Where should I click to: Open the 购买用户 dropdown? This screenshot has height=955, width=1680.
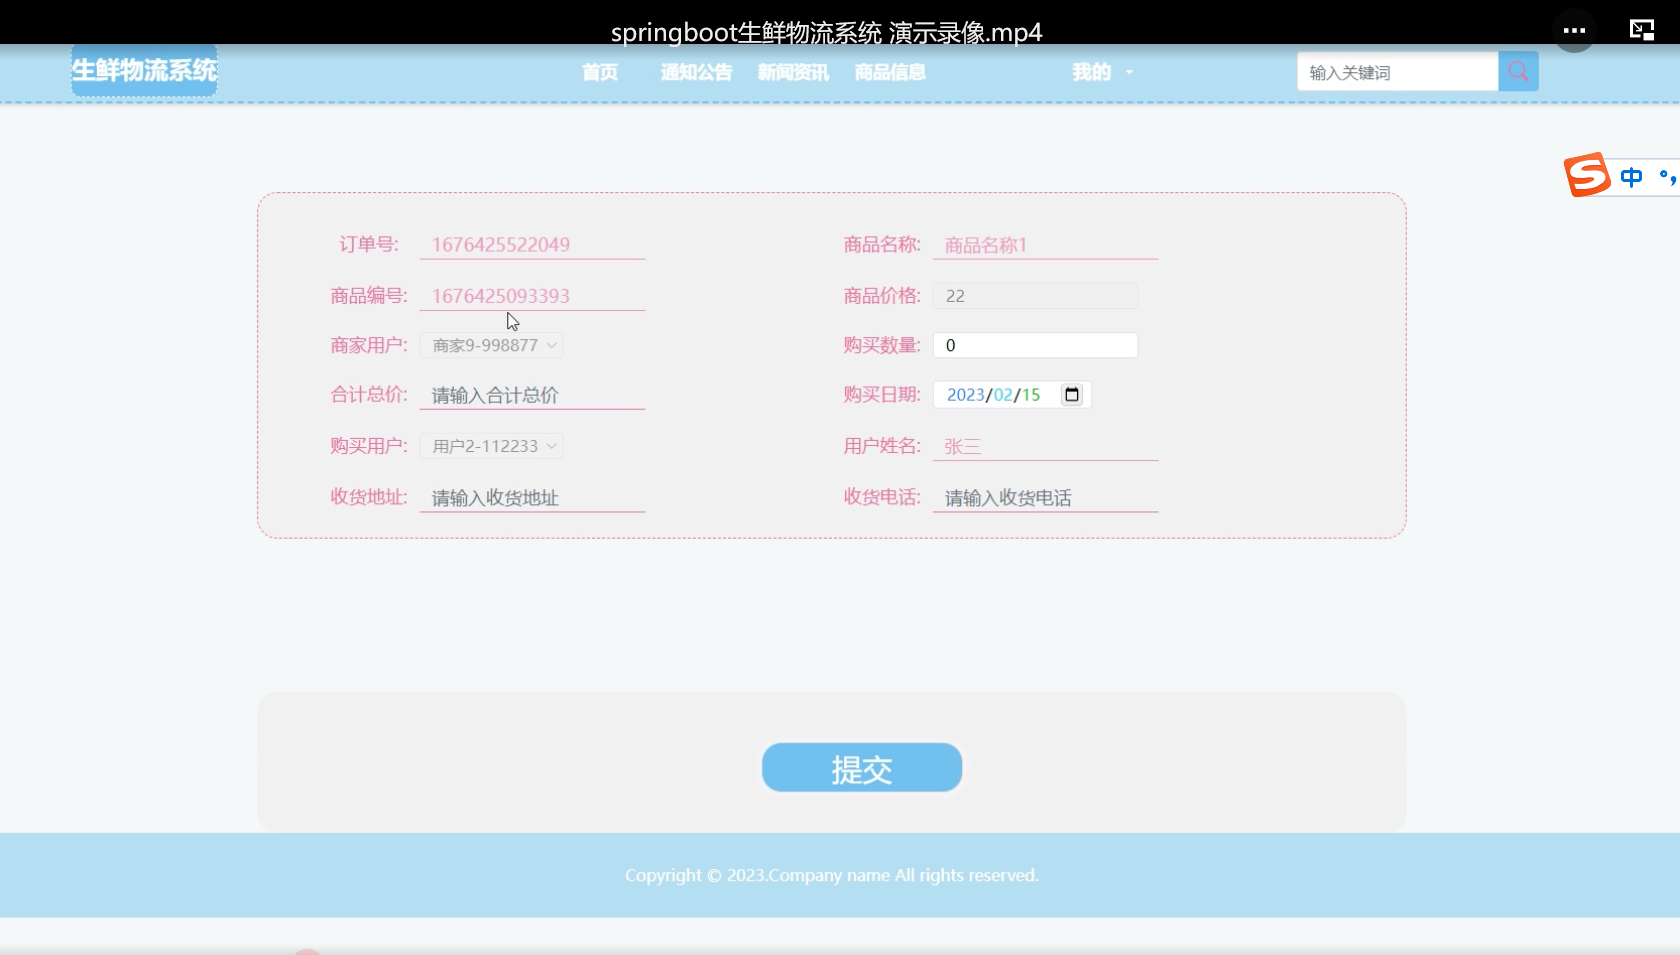pos(492,446)
